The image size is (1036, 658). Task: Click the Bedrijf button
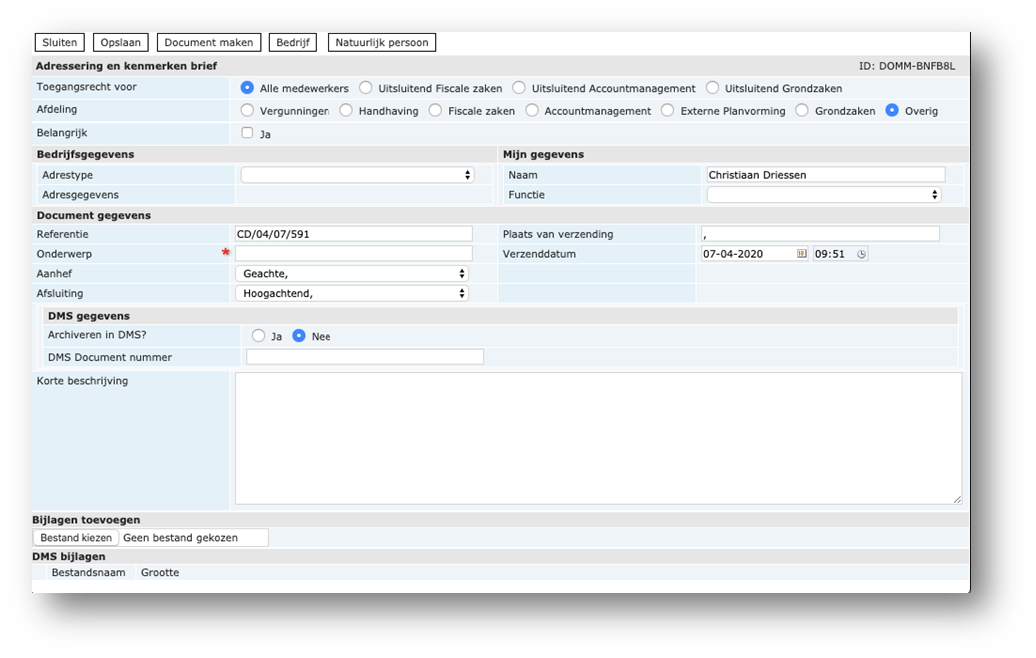coord(293,43)
